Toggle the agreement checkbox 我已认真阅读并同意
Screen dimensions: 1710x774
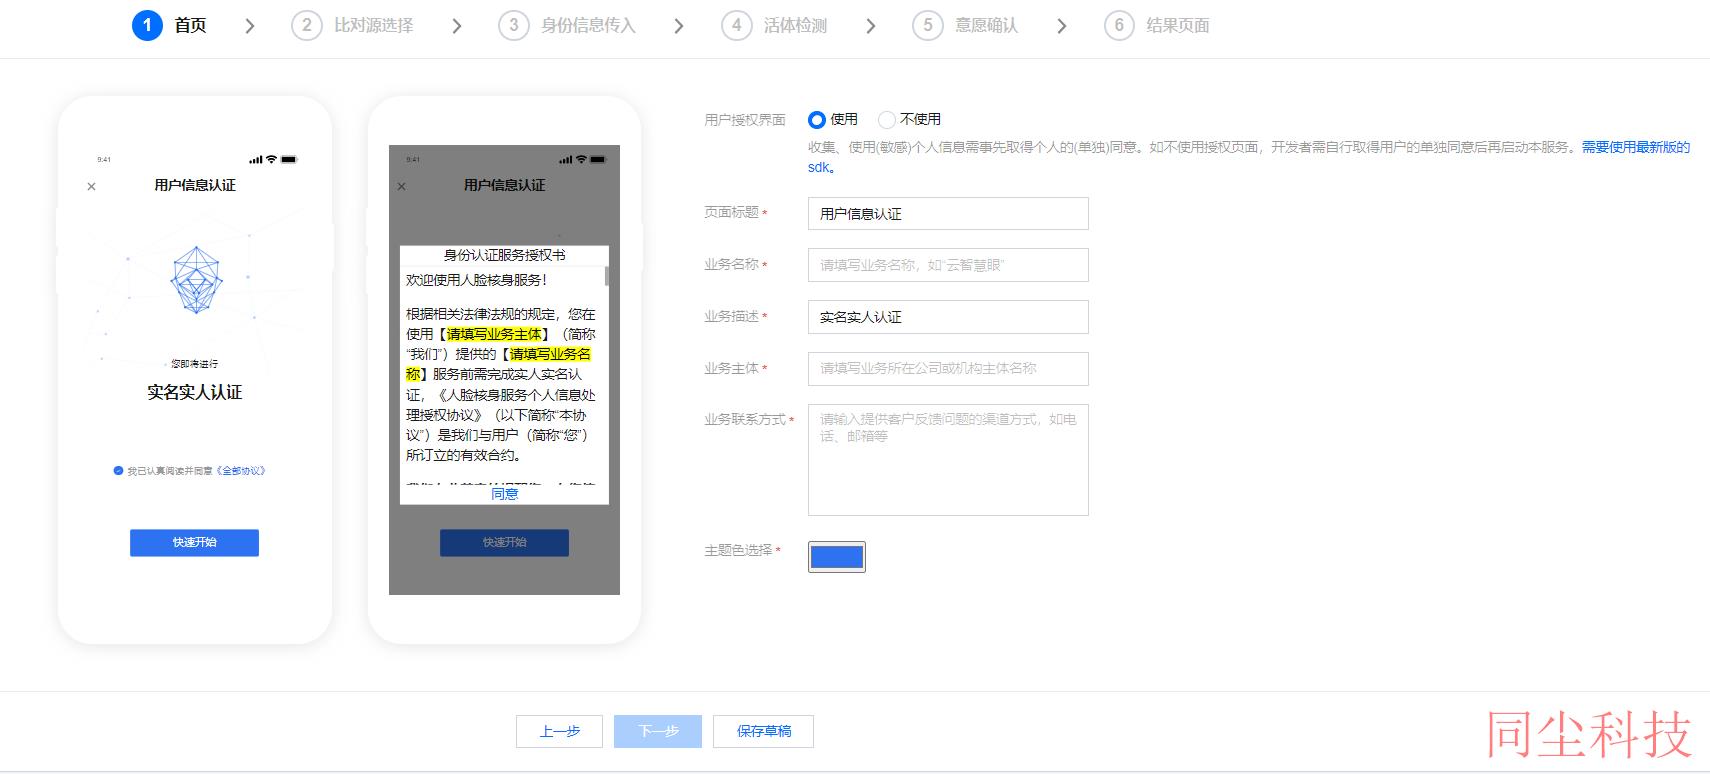click(118, 470)
